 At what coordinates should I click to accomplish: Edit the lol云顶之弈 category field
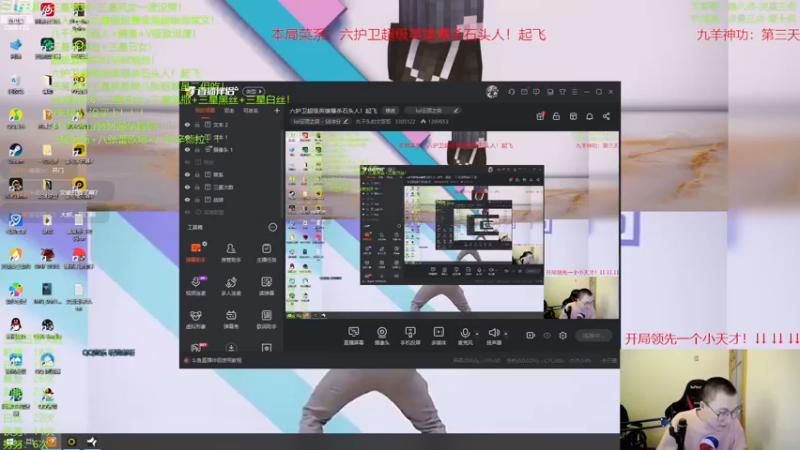(433, 110)
